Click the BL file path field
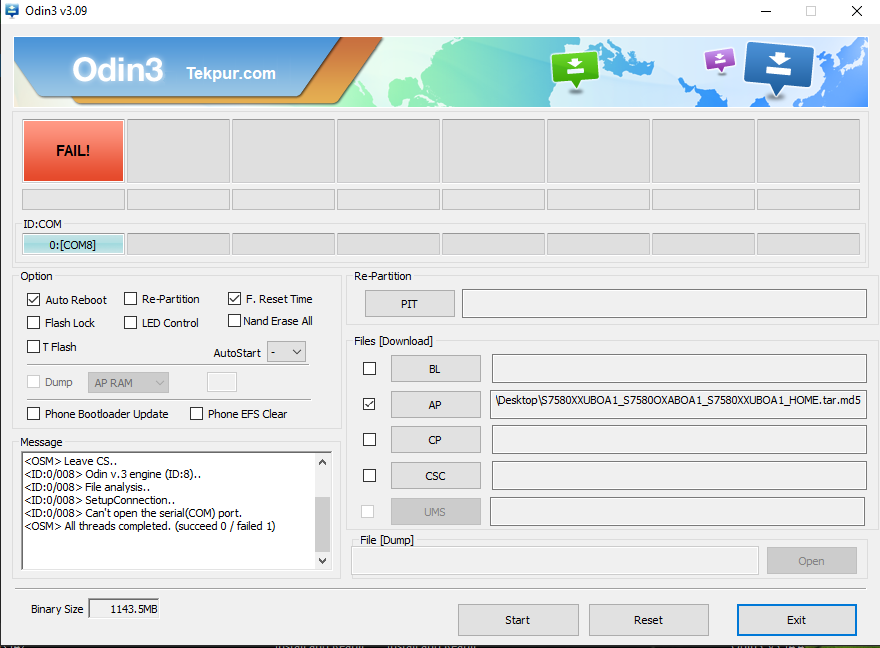This screenshot has width=880, height=648. tap(679, 369)
